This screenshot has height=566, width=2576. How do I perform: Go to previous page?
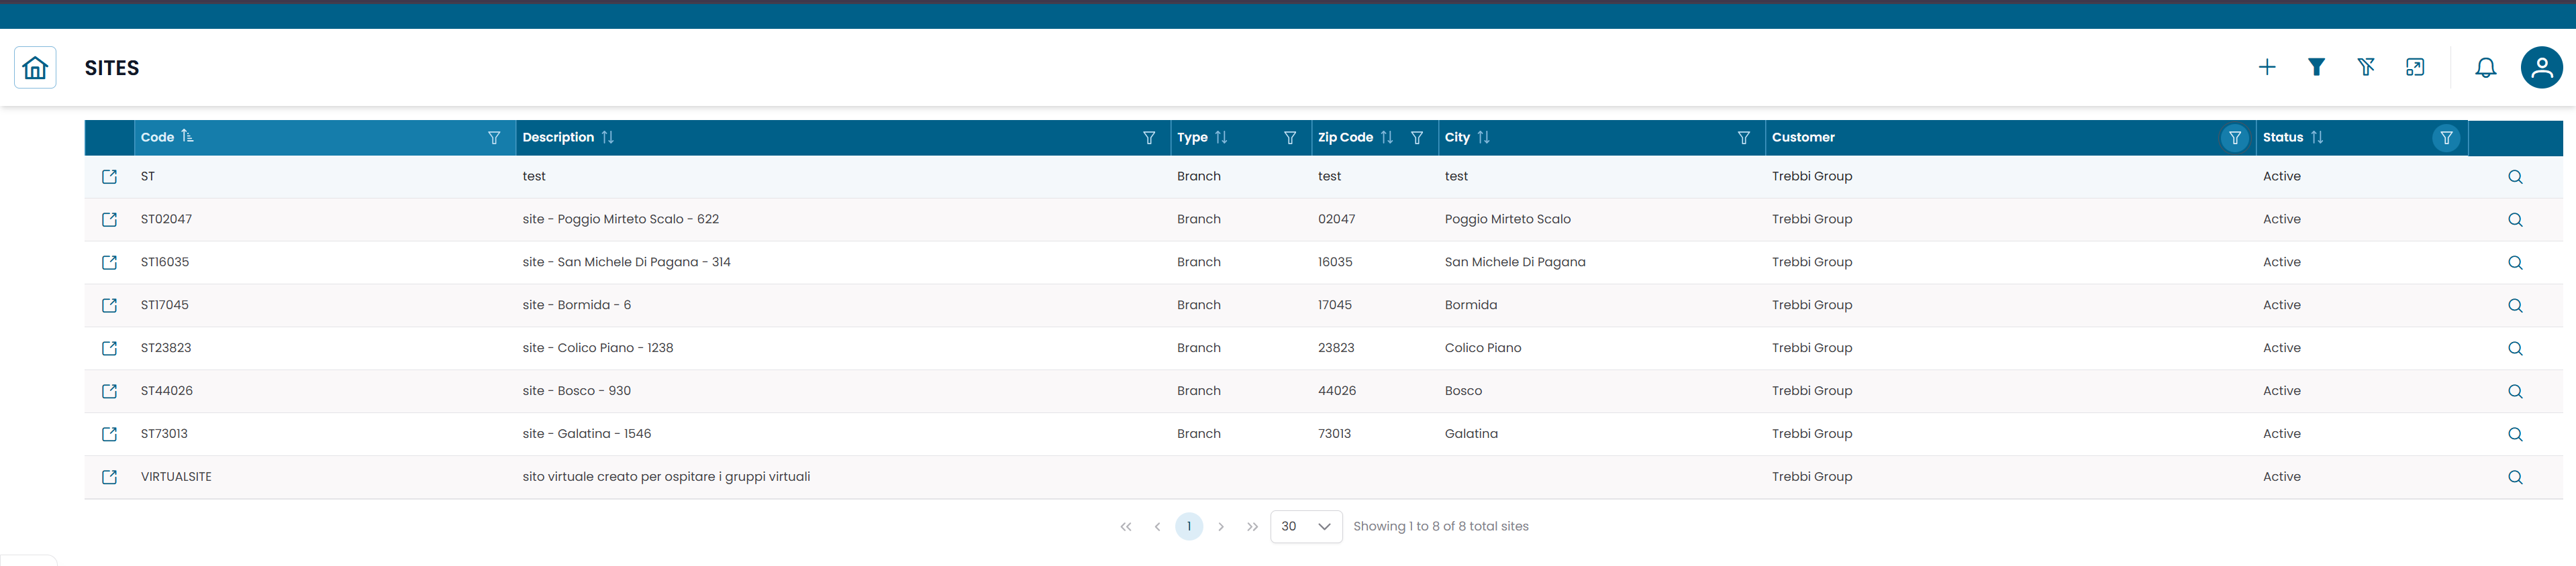pyautogui.click(x=1157, y=527)
